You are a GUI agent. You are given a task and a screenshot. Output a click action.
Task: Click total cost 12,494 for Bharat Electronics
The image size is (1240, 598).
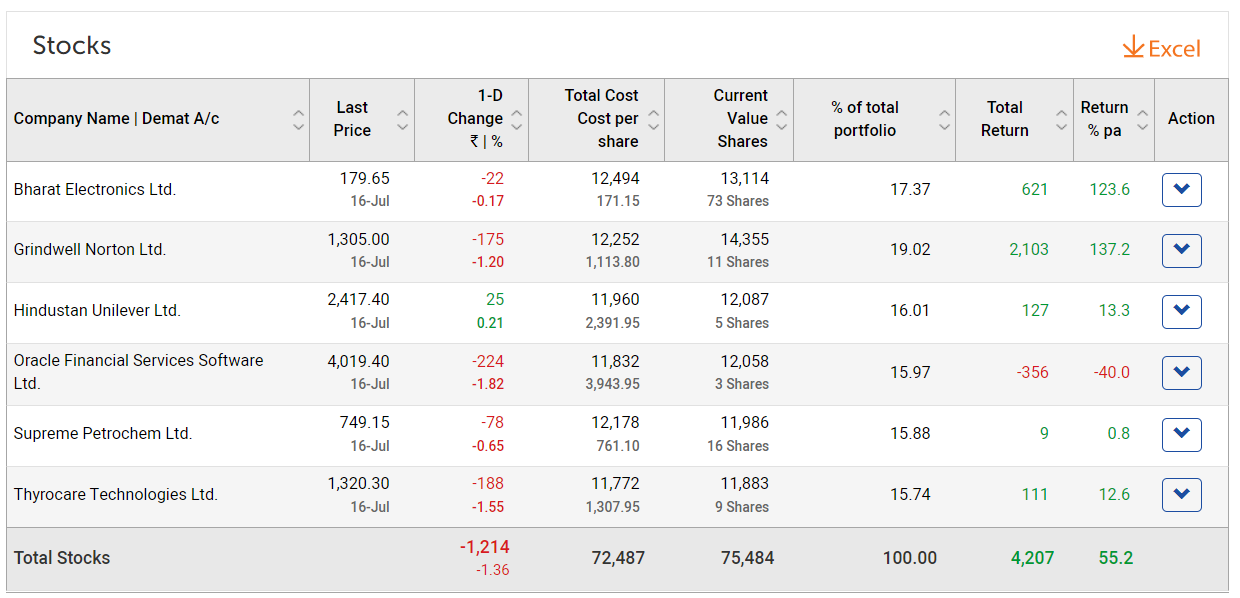[616, 179]
